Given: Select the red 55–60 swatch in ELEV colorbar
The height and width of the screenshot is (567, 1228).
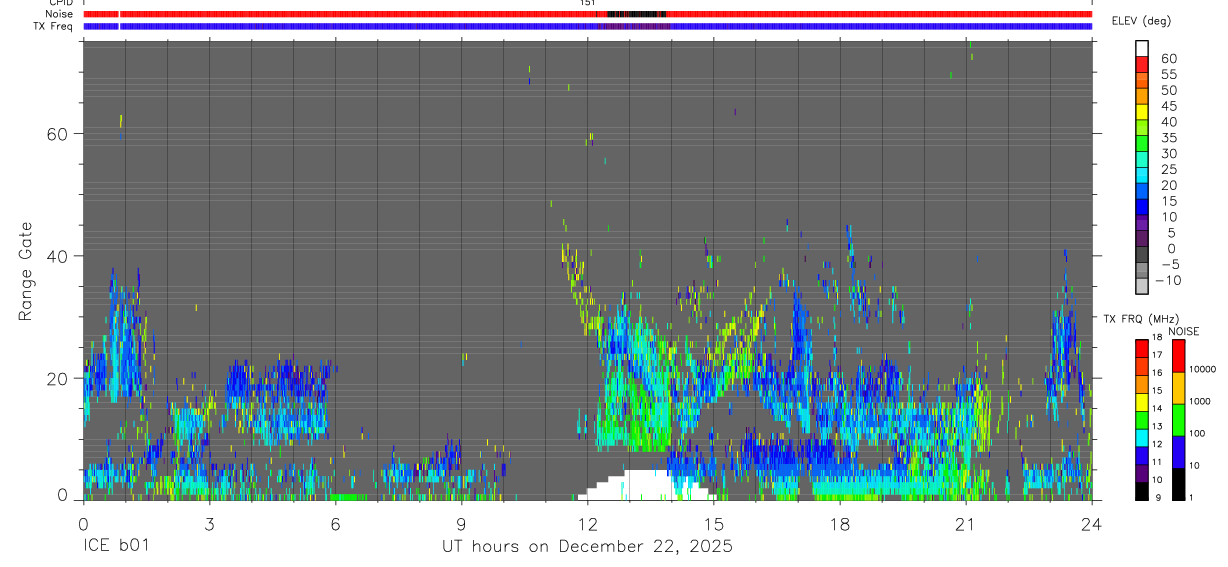Looking at the screenshot, I should [1142, 64].
